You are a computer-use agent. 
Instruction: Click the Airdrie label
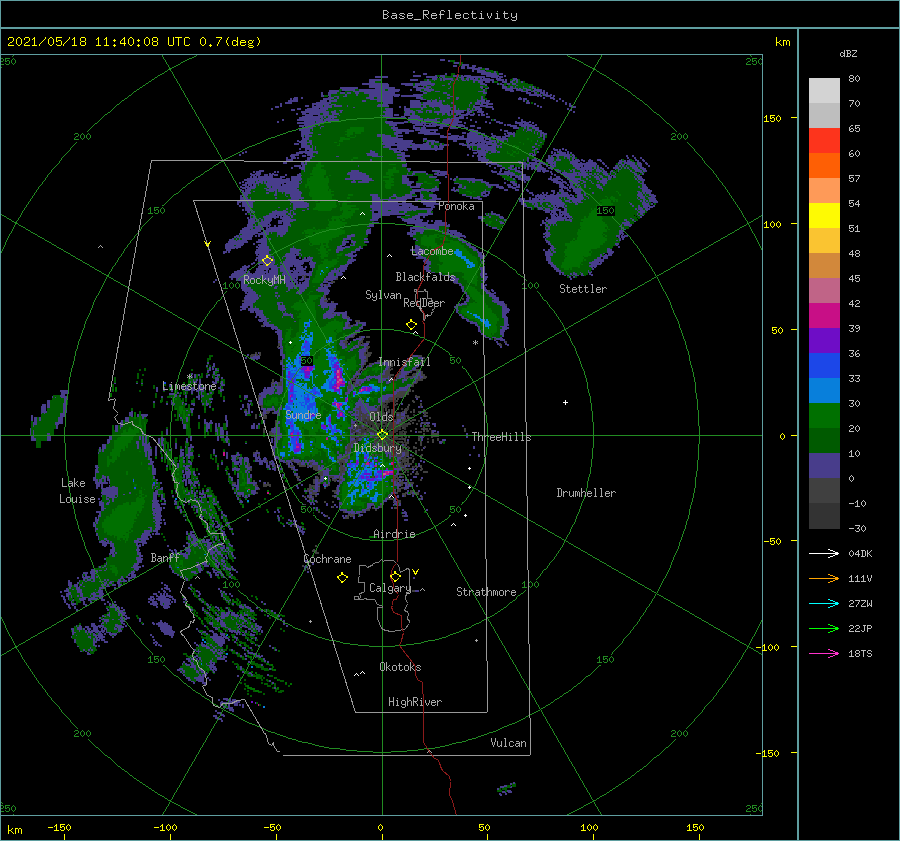394,534
